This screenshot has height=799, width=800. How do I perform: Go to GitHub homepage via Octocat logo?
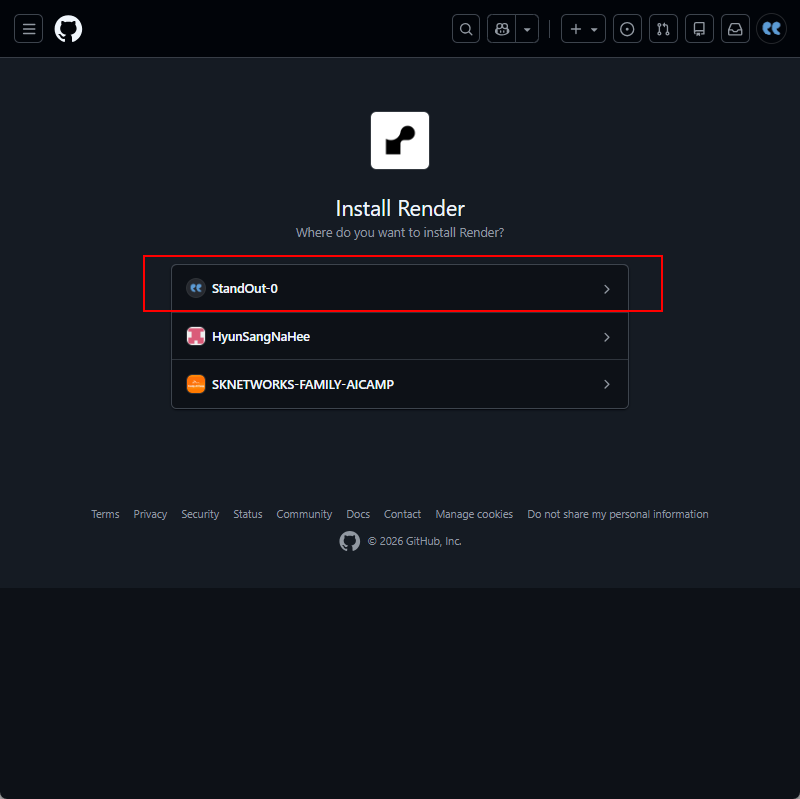coord(68,29)
